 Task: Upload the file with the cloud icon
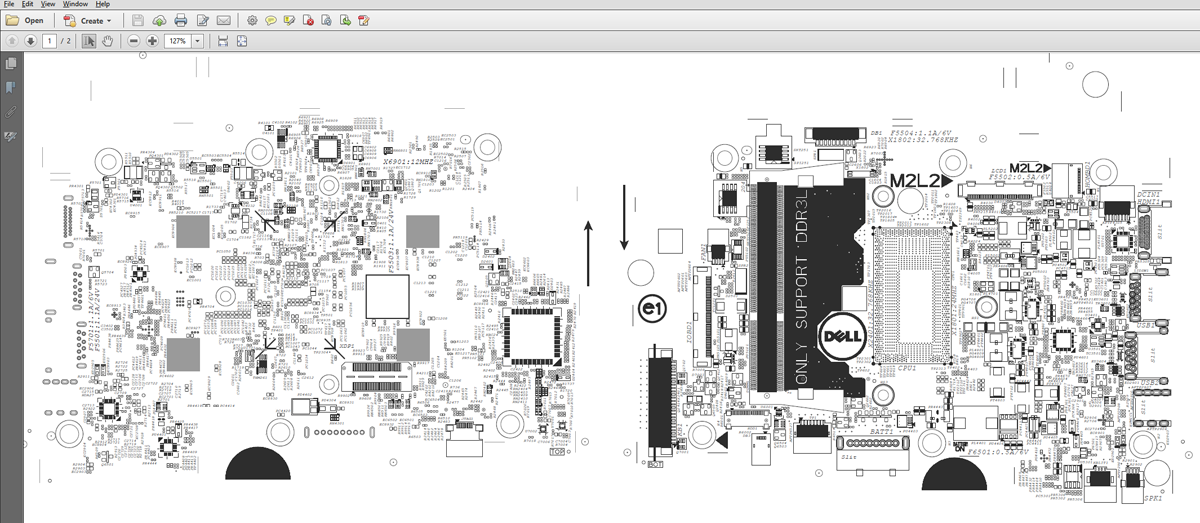click(159, 20)
